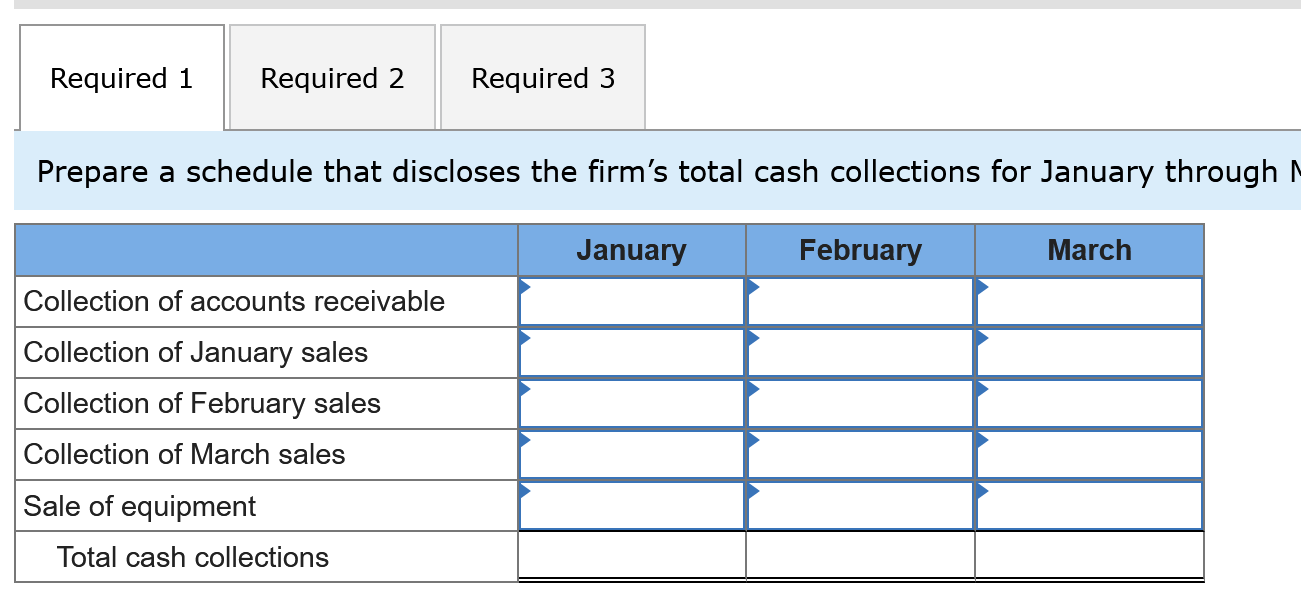Select the February column header
This screenshot has height=591, width=1301.
point(859,250)
